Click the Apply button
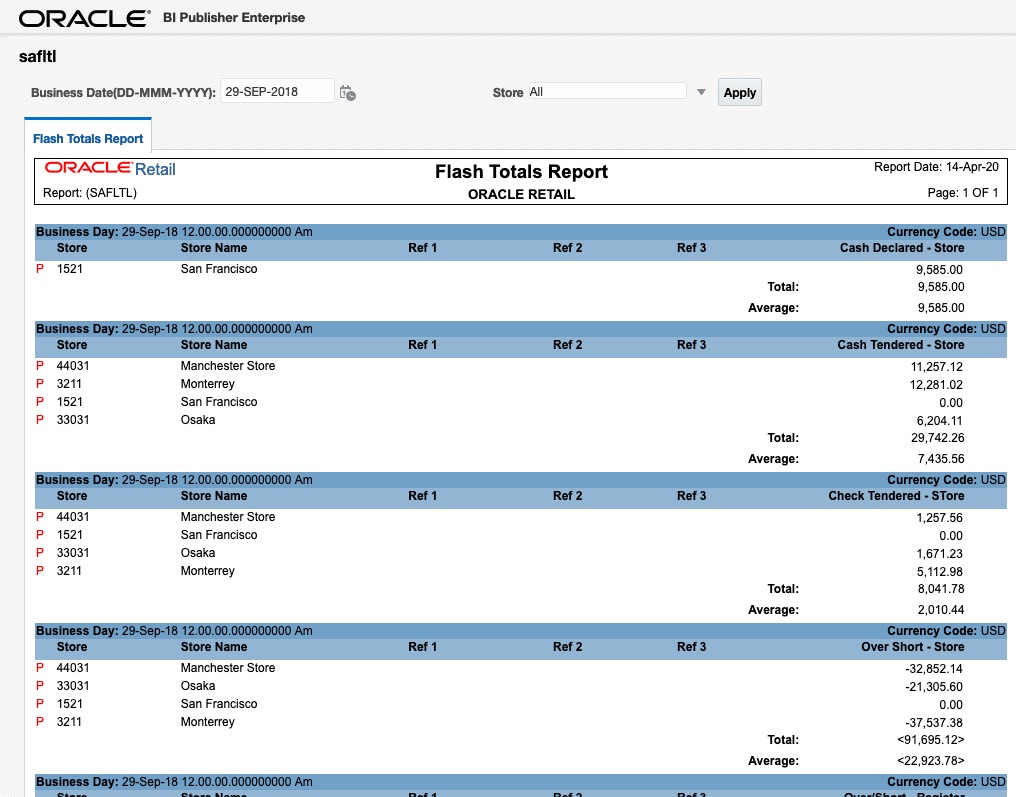This screenshot has height=797, width=1016. [x=739, y=92]
